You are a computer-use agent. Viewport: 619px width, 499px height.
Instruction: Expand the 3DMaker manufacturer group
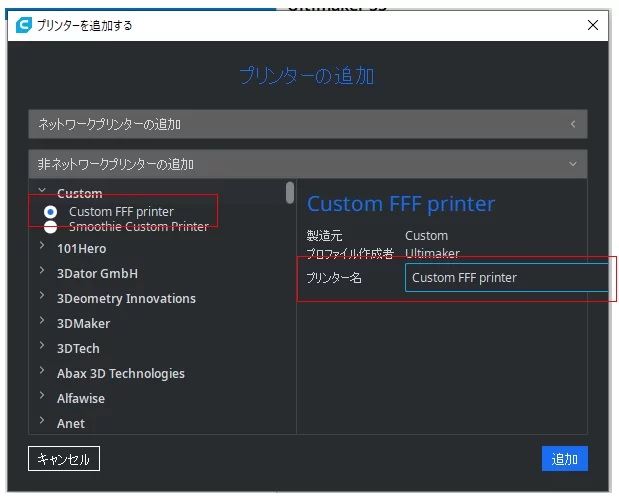click(x=42, y=320)
